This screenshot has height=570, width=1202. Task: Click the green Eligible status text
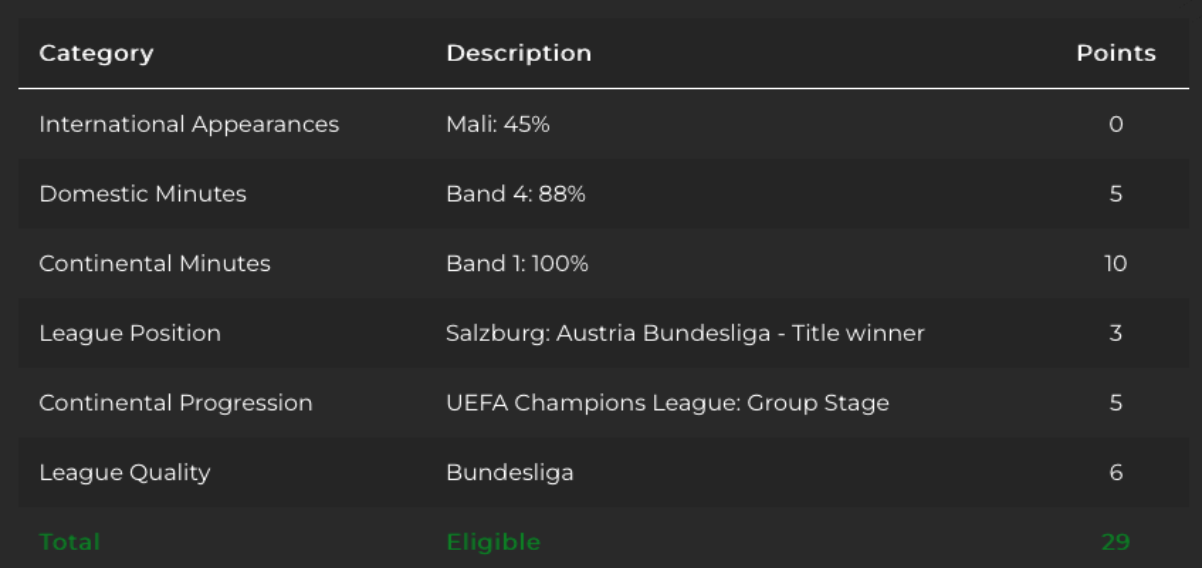493,542
